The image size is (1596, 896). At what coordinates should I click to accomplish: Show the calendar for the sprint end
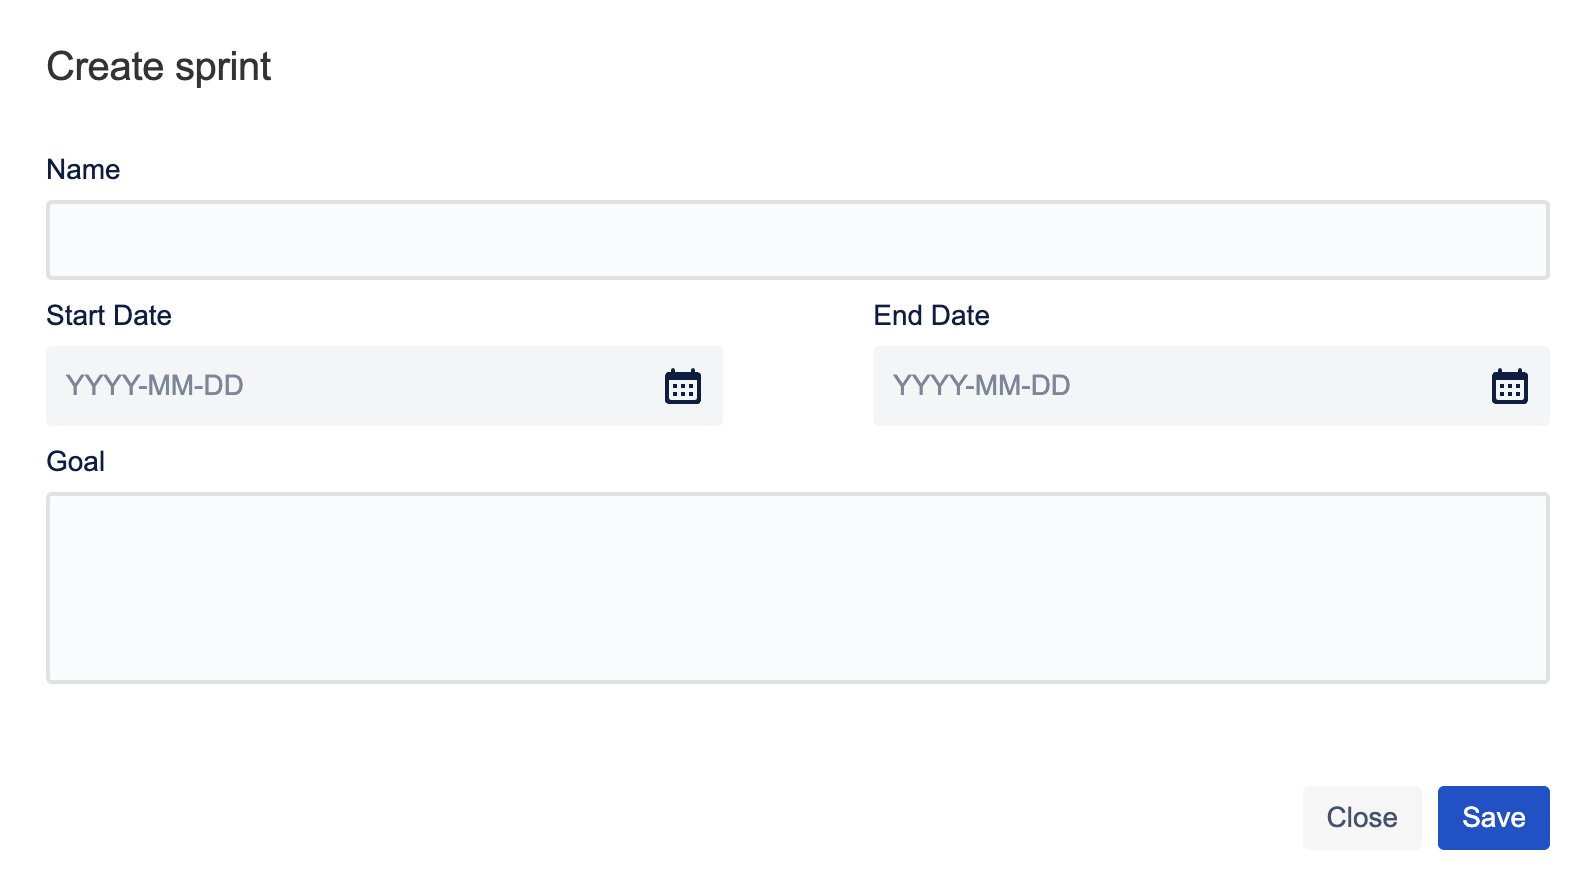coord(1510,386)
